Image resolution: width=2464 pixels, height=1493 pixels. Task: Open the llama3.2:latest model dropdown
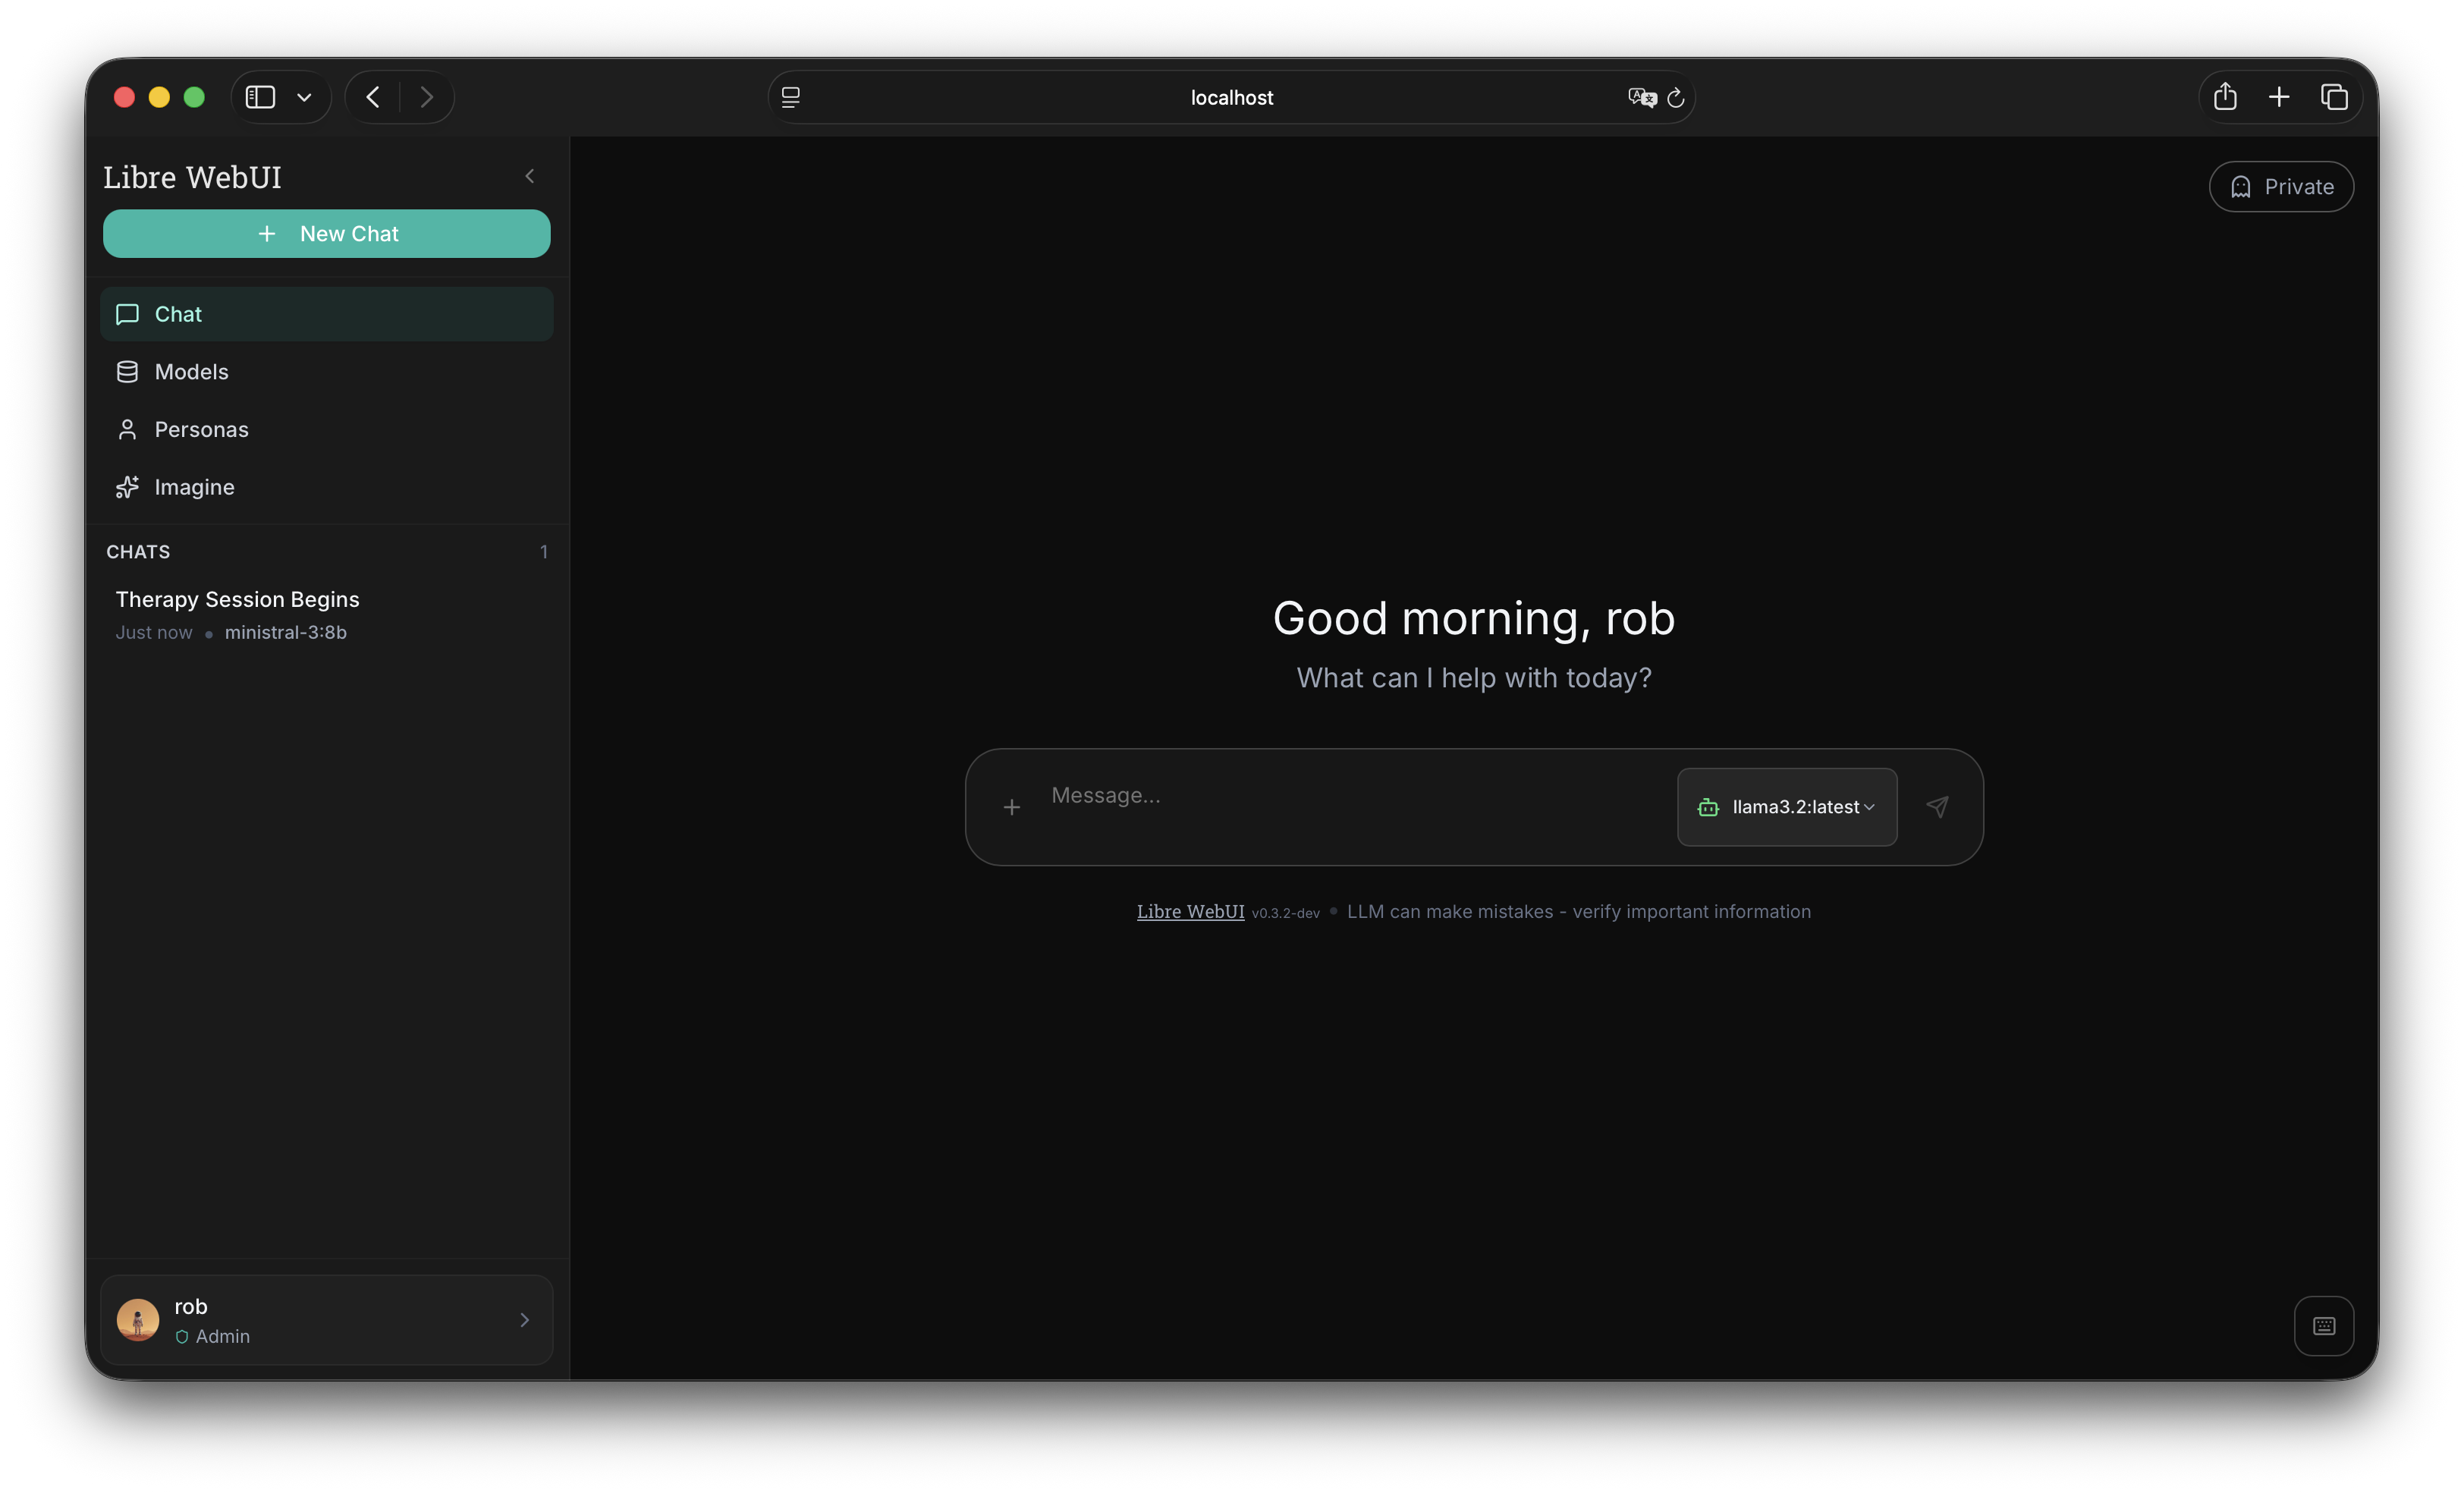point(1786,807)
